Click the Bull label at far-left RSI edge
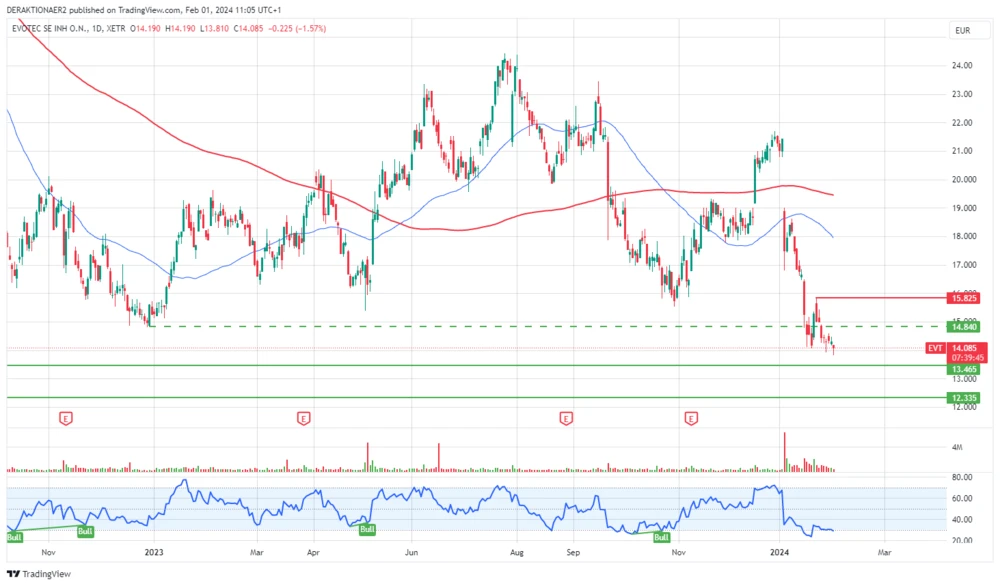Viewport: 1000px width, 586px height. tap(14, 537)
